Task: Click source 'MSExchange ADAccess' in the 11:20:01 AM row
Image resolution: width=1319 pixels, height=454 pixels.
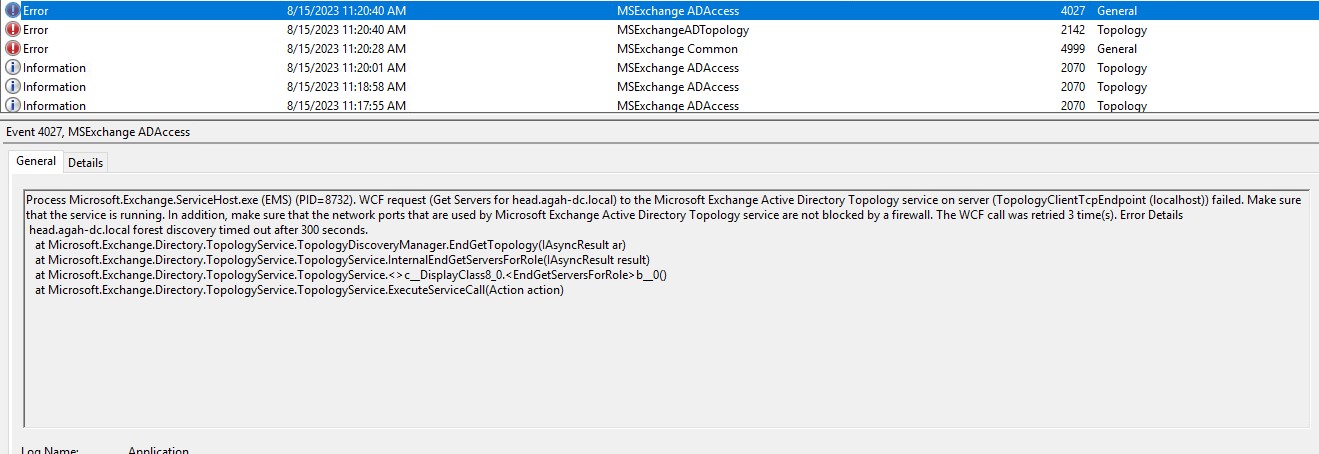Action: click(678, 68)
